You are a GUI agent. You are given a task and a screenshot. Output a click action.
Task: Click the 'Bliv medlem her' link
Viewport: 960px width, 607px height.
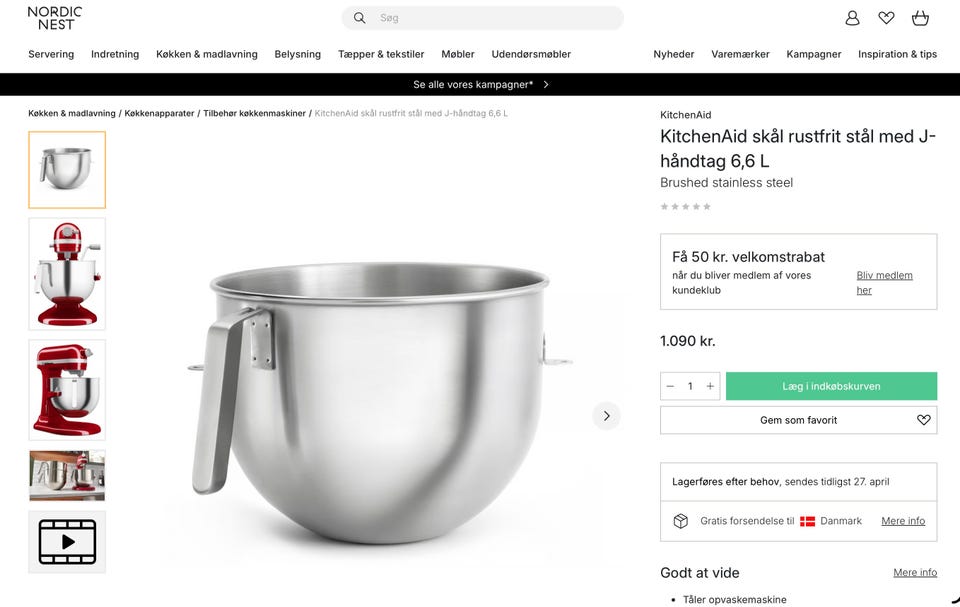(x=884, y=283)
